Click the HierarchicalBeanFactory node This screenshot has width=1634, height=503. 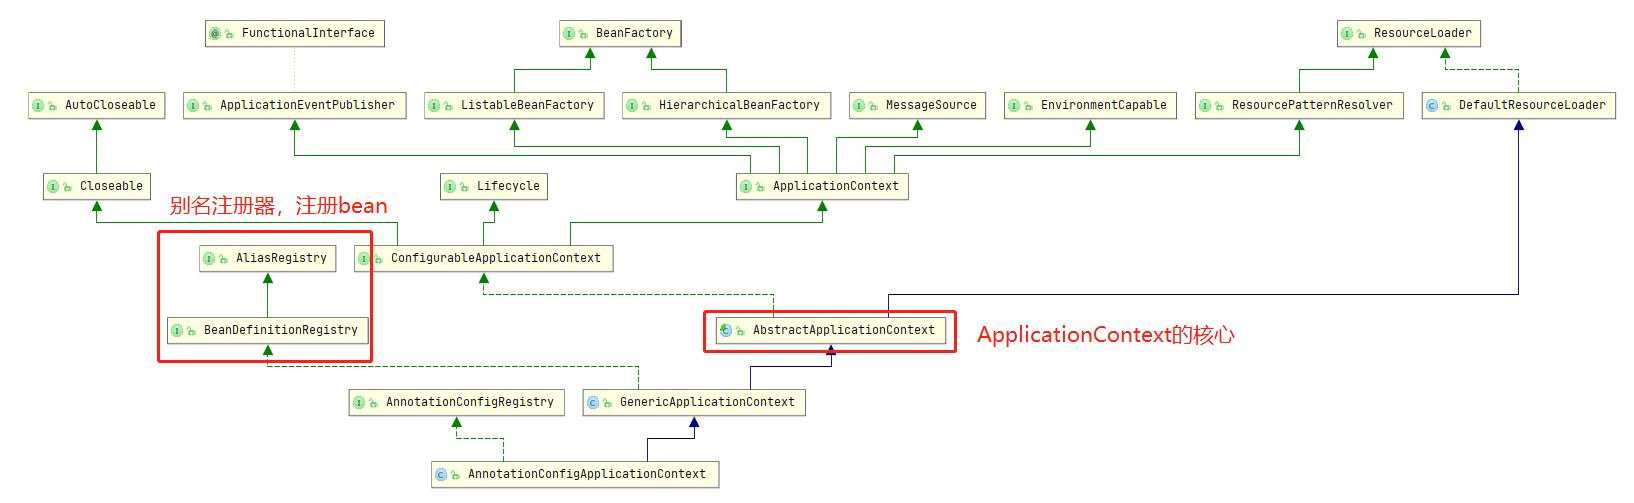tap(727, 105)
